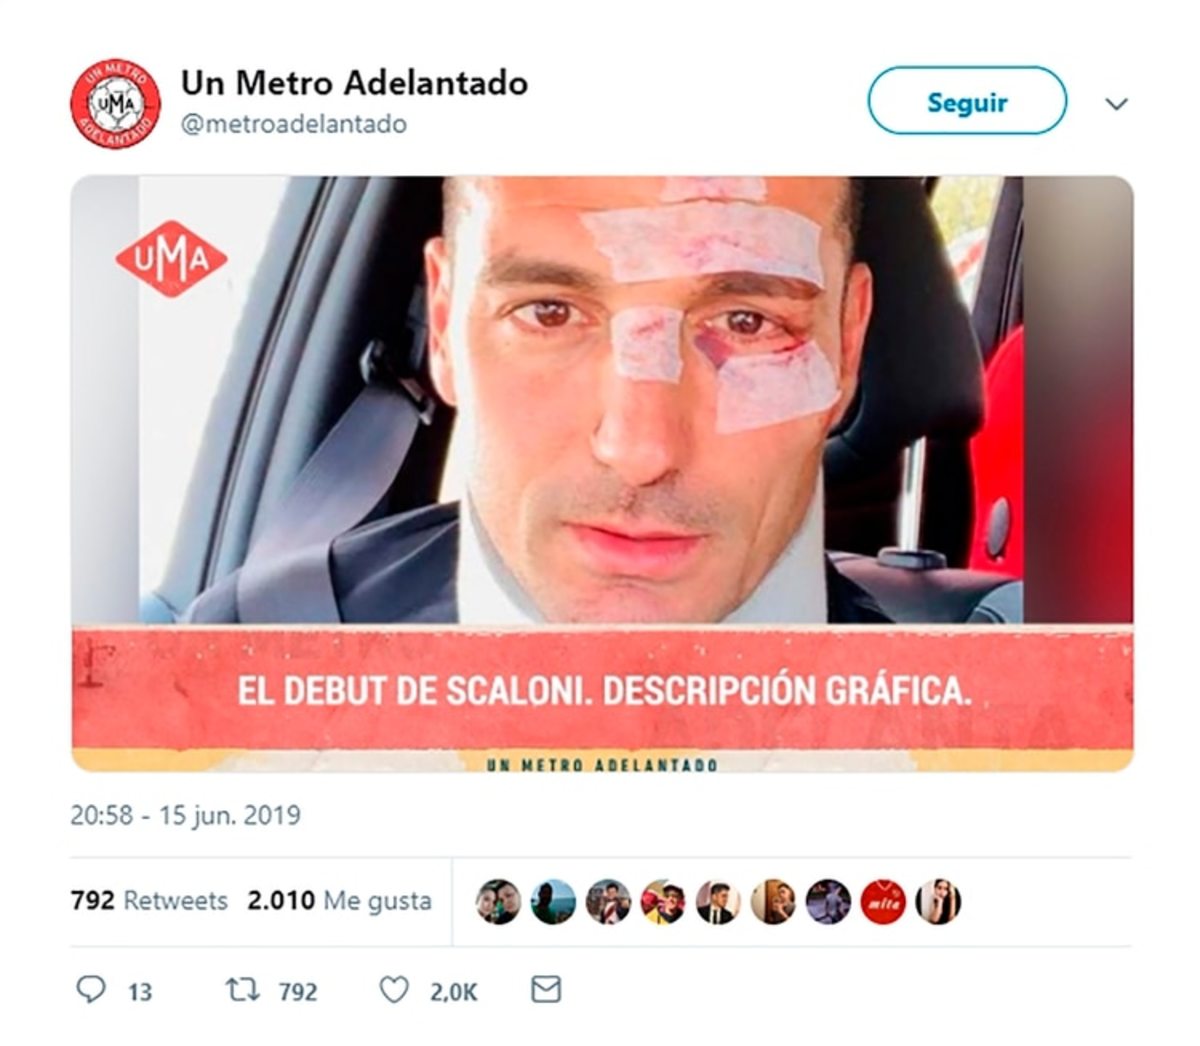Click the reply count 13

[140, 992]
